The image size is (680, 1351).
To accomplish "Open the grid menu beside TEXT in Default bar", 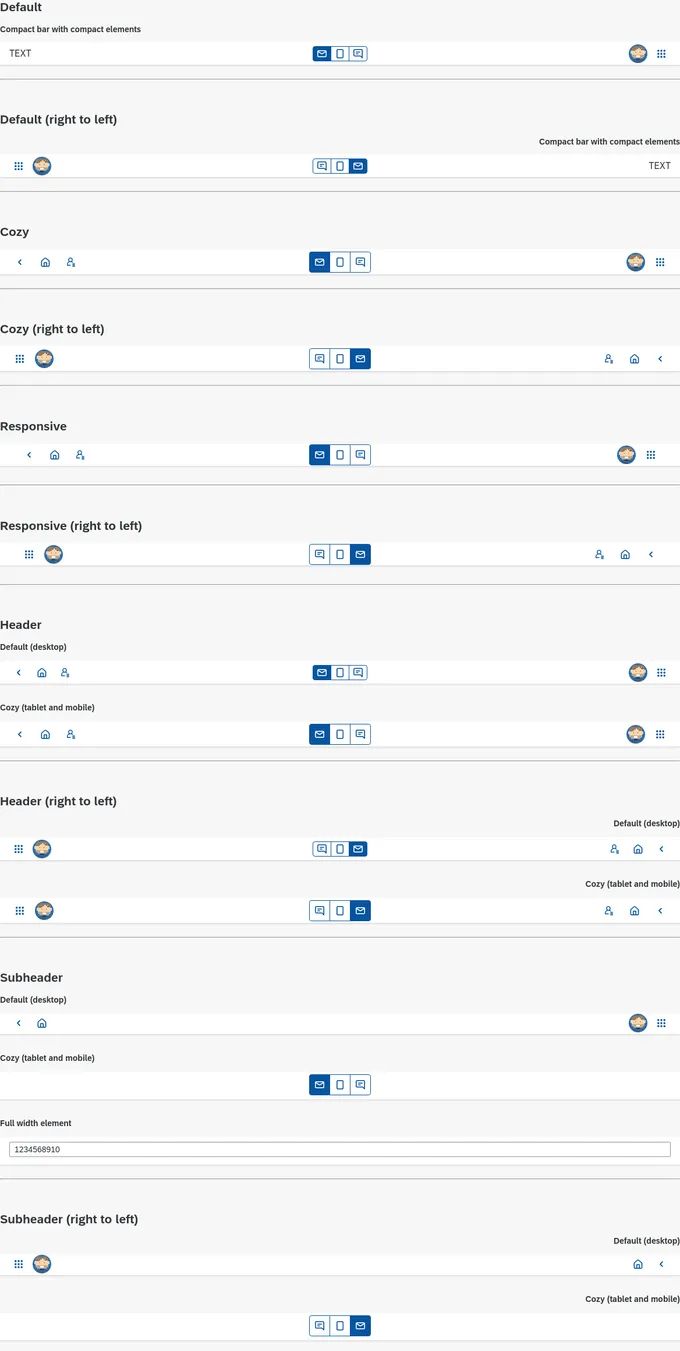I will (x=661, y=54).
